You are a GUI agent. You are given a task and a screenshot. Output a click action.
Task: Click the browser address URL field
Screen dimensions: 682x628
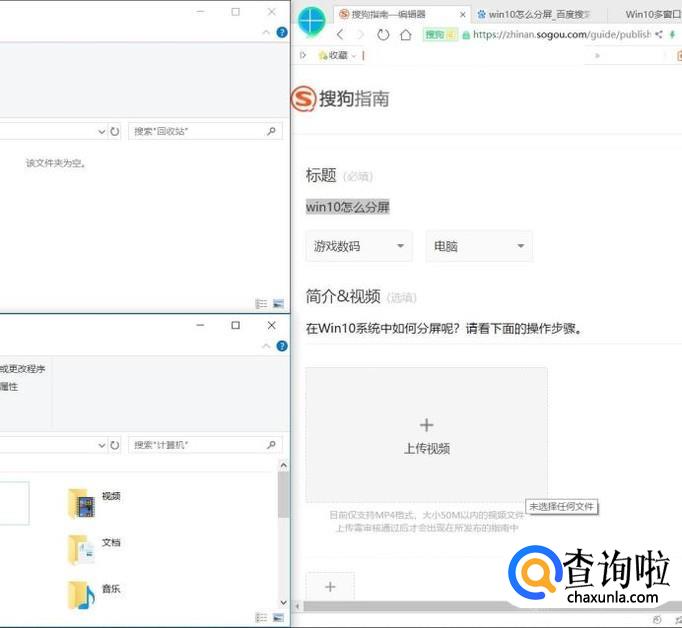point(562,34)
